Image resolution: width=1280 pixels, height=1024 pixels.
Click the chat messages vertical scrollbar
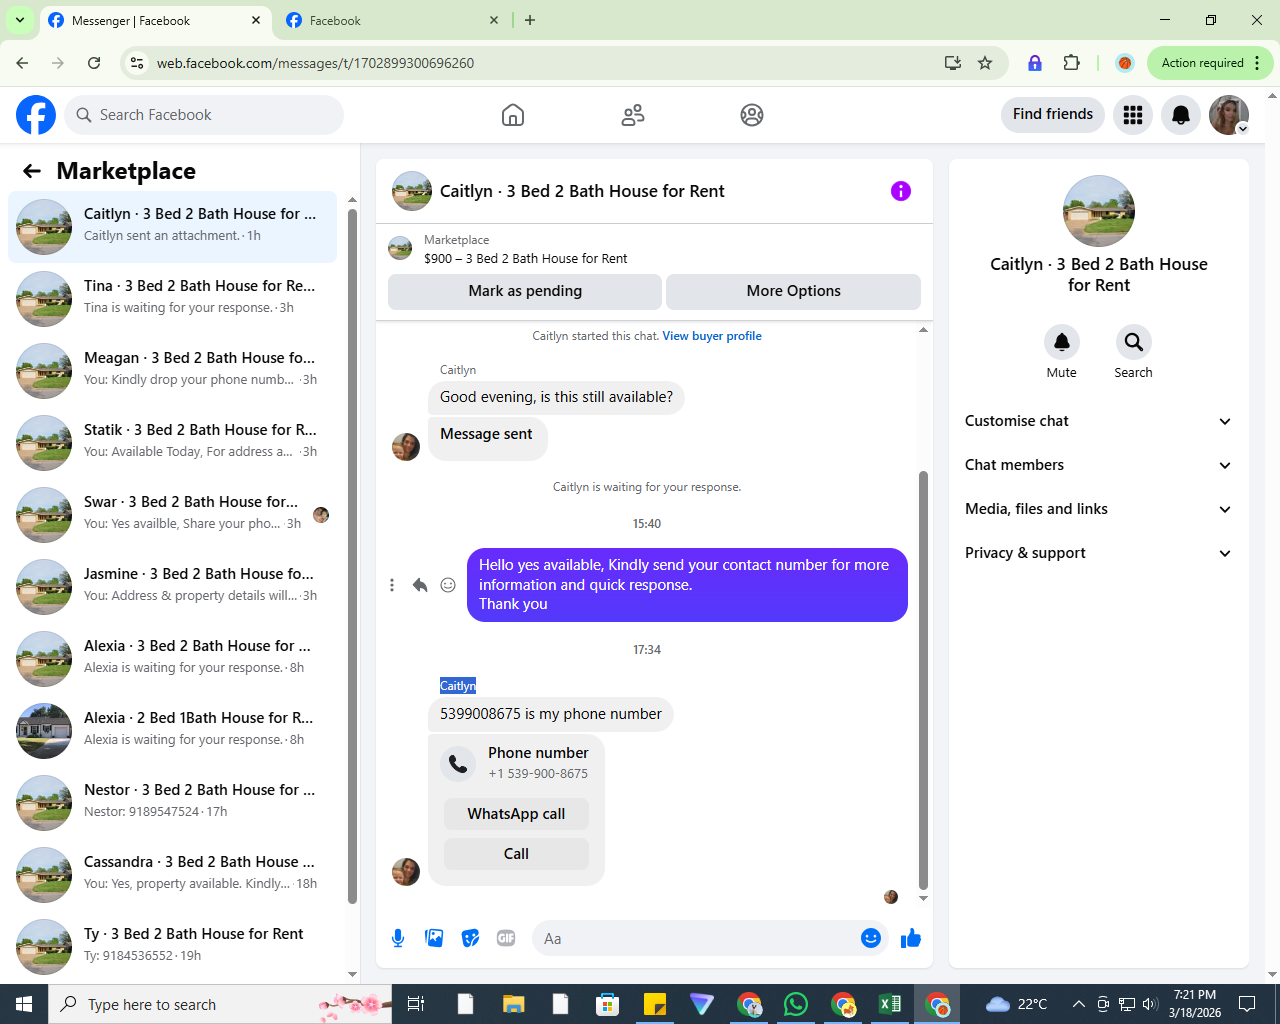point(923,680)
